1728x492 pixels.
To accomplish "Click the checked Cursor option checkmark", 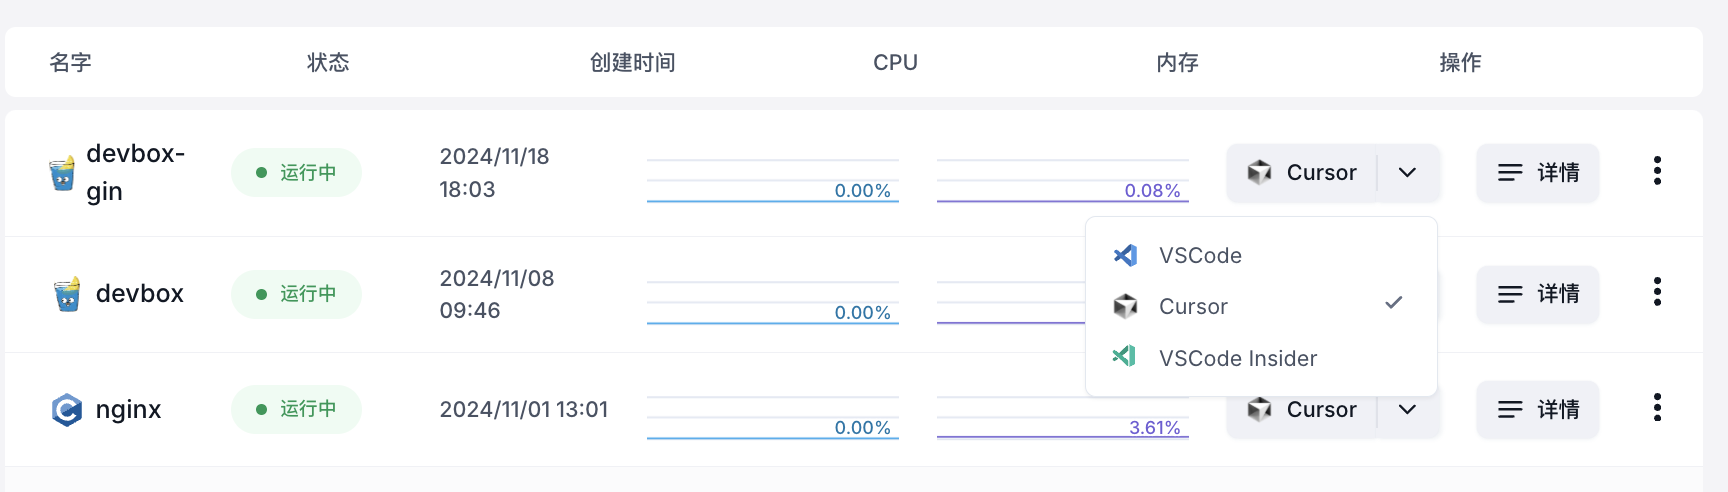I will tap(1394, 303).
